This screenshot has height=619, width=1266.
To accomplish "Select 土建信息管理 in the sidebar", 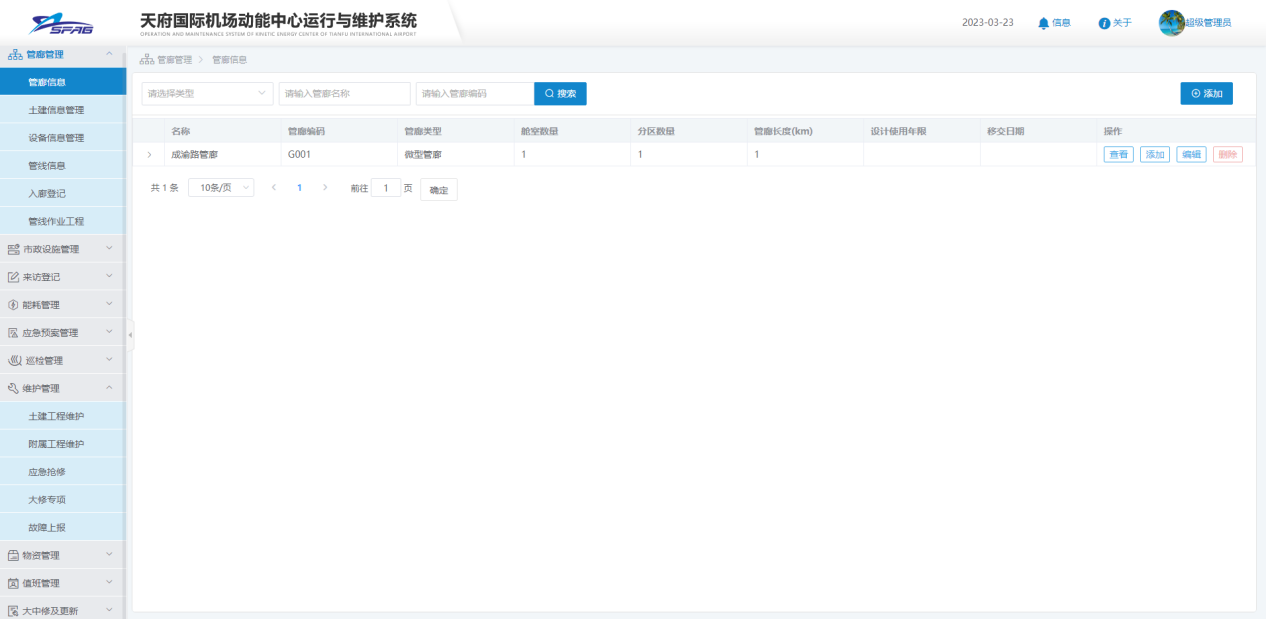I will point(56,110).
